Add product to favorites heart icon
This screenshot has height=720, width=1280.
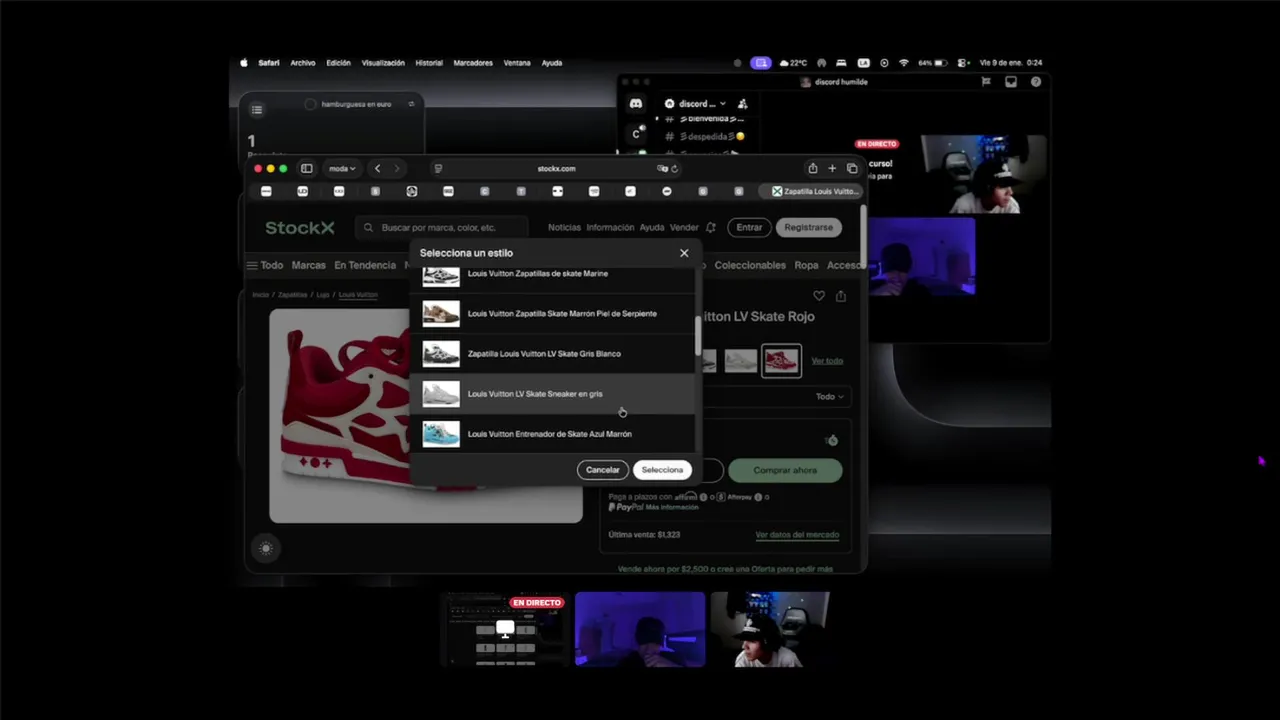click(819, 296)
